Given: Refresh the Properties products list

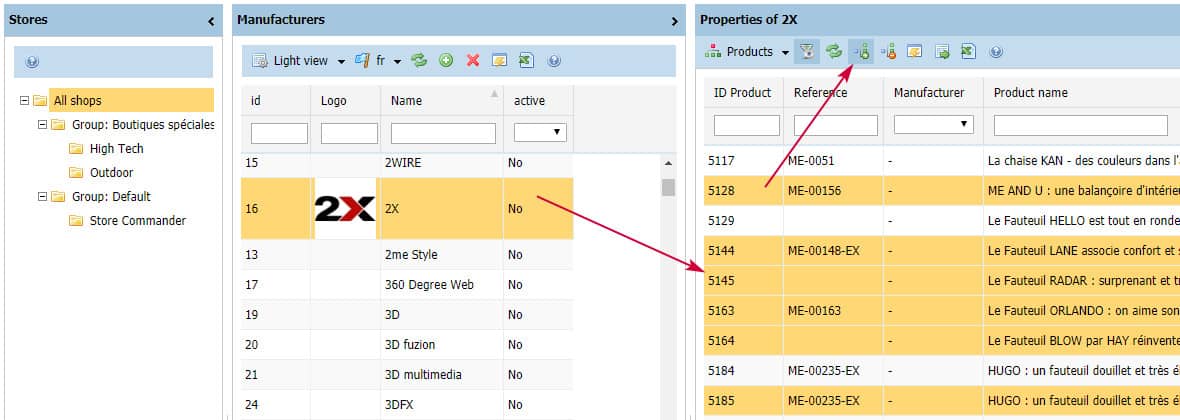Looking at the screenshot, I should 833,52.
